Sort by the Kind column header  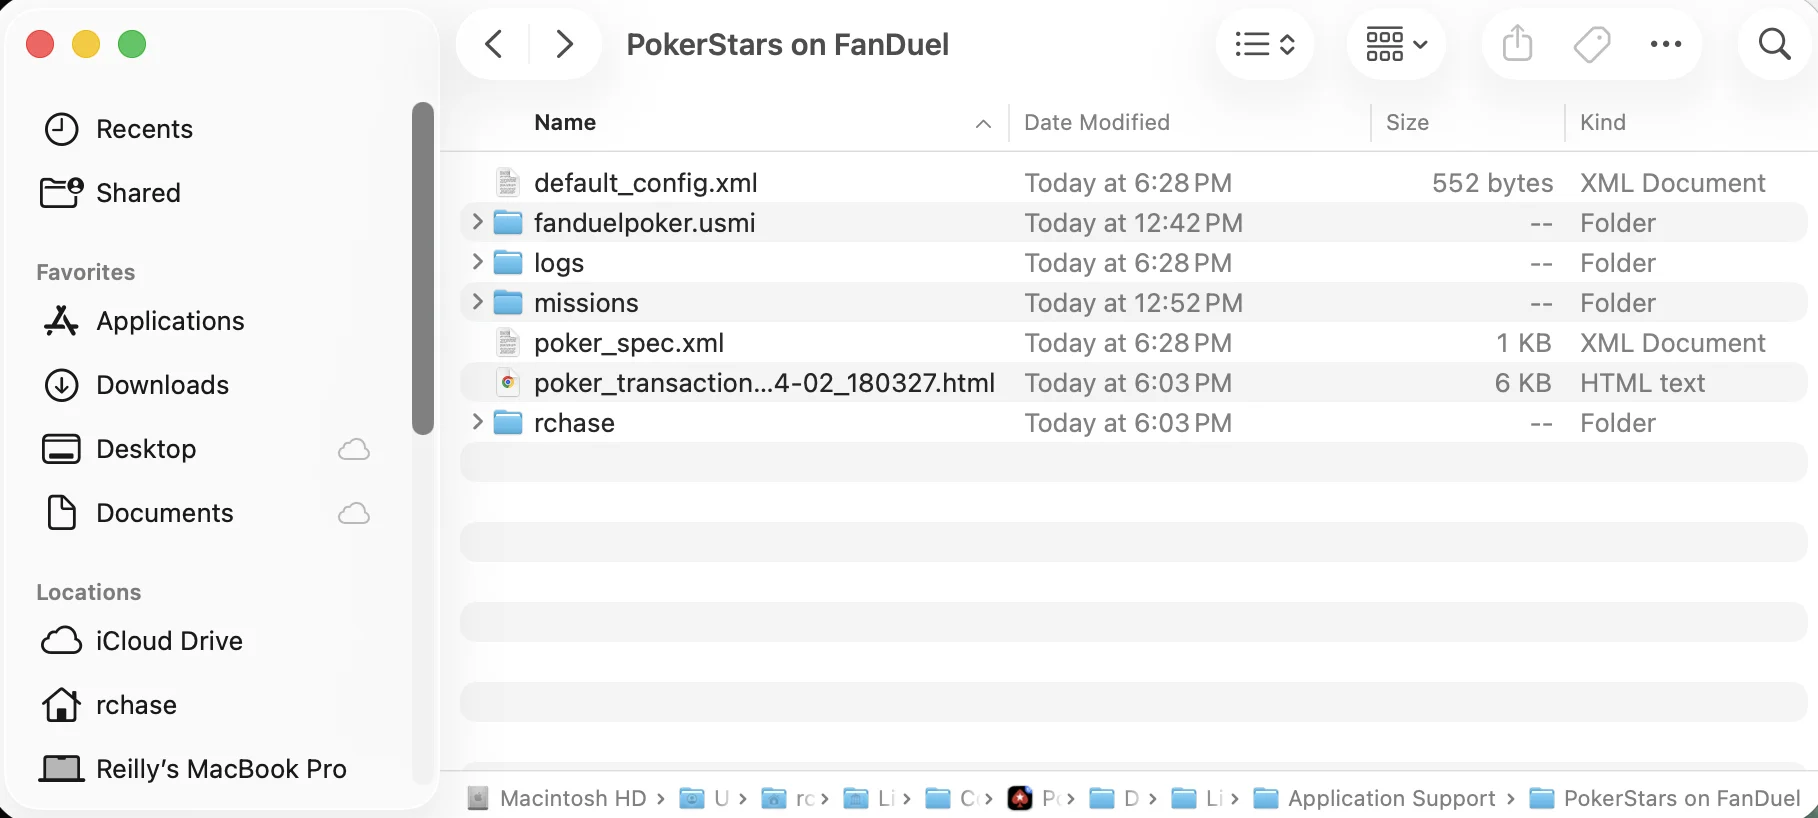1603,122
